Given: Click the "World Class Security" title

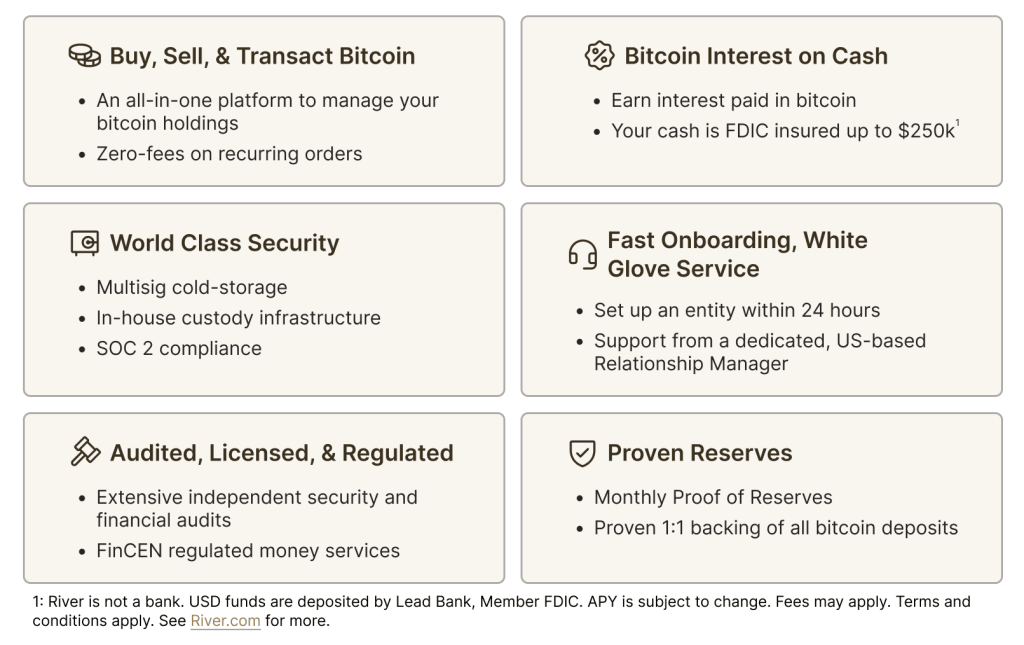Looking at the screenshot, I should pos(224,243).
